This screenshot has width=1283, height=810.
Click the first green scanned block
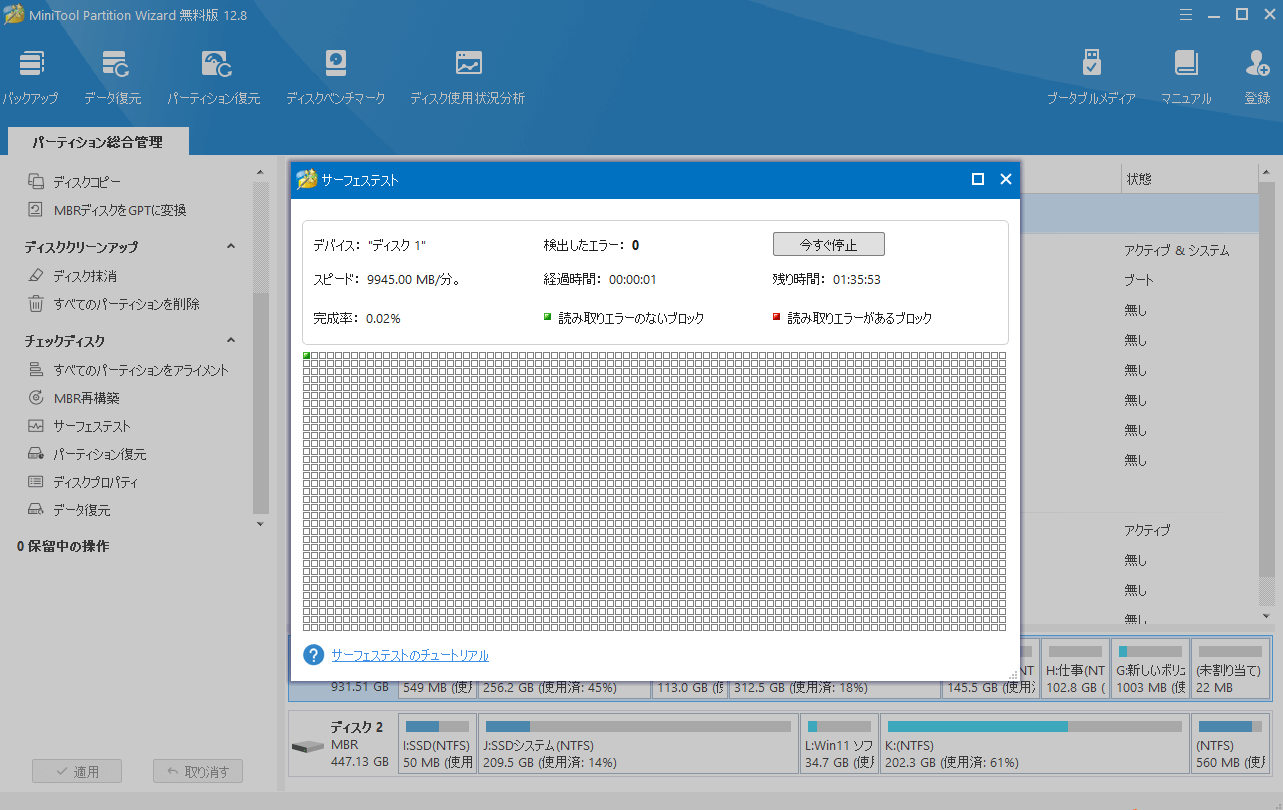(x=307, y=356)
